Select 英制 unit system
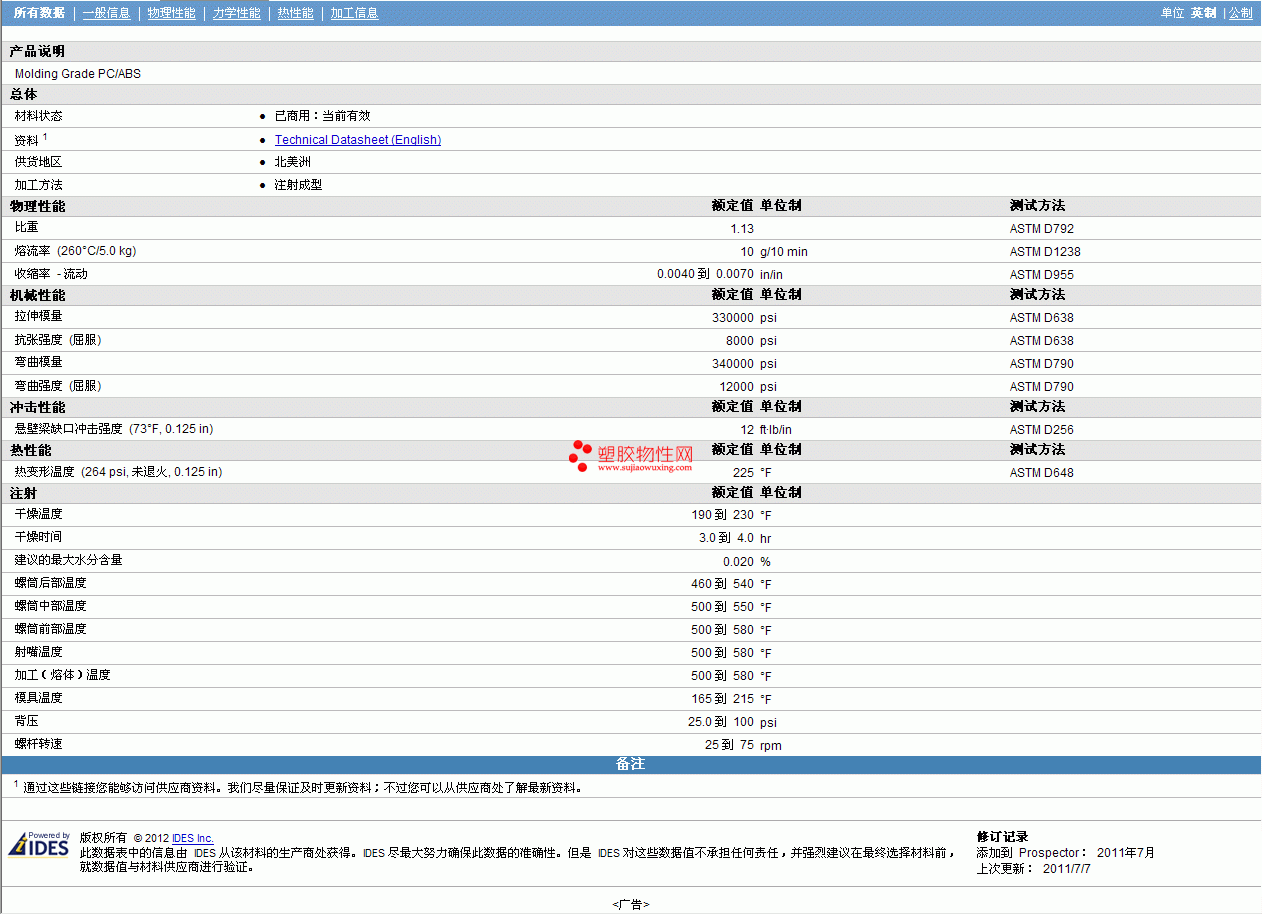The image size is (1262, 914). tap(1203, 13)
